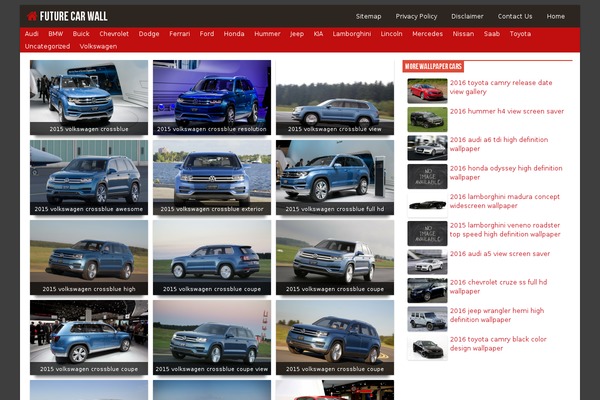
Task: Open the Privacy Policy page
Action: [416, 16]
